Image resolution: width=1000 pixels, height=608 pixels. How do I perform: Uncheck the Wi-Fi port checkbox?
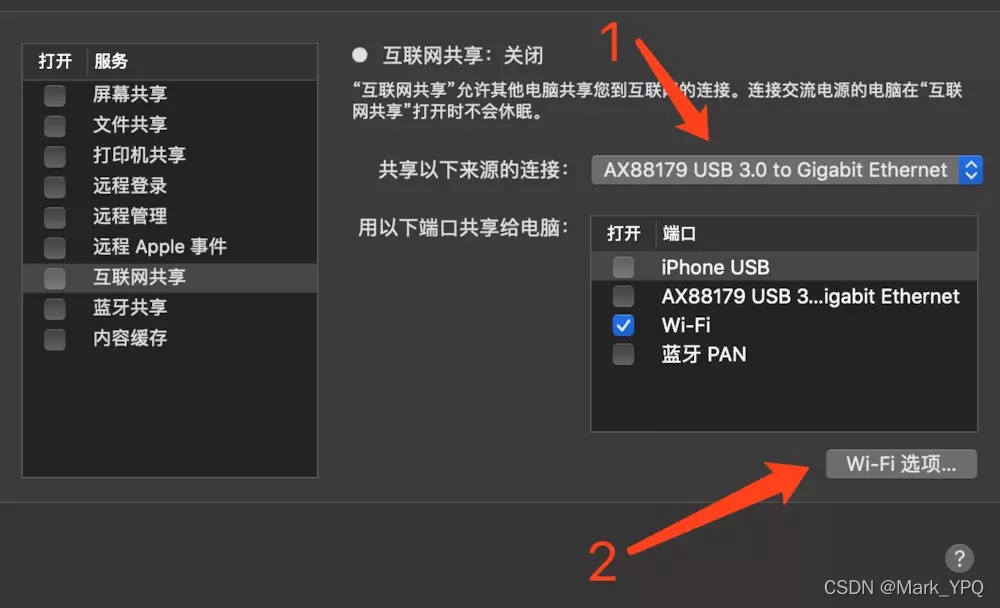tap(623, 325)
